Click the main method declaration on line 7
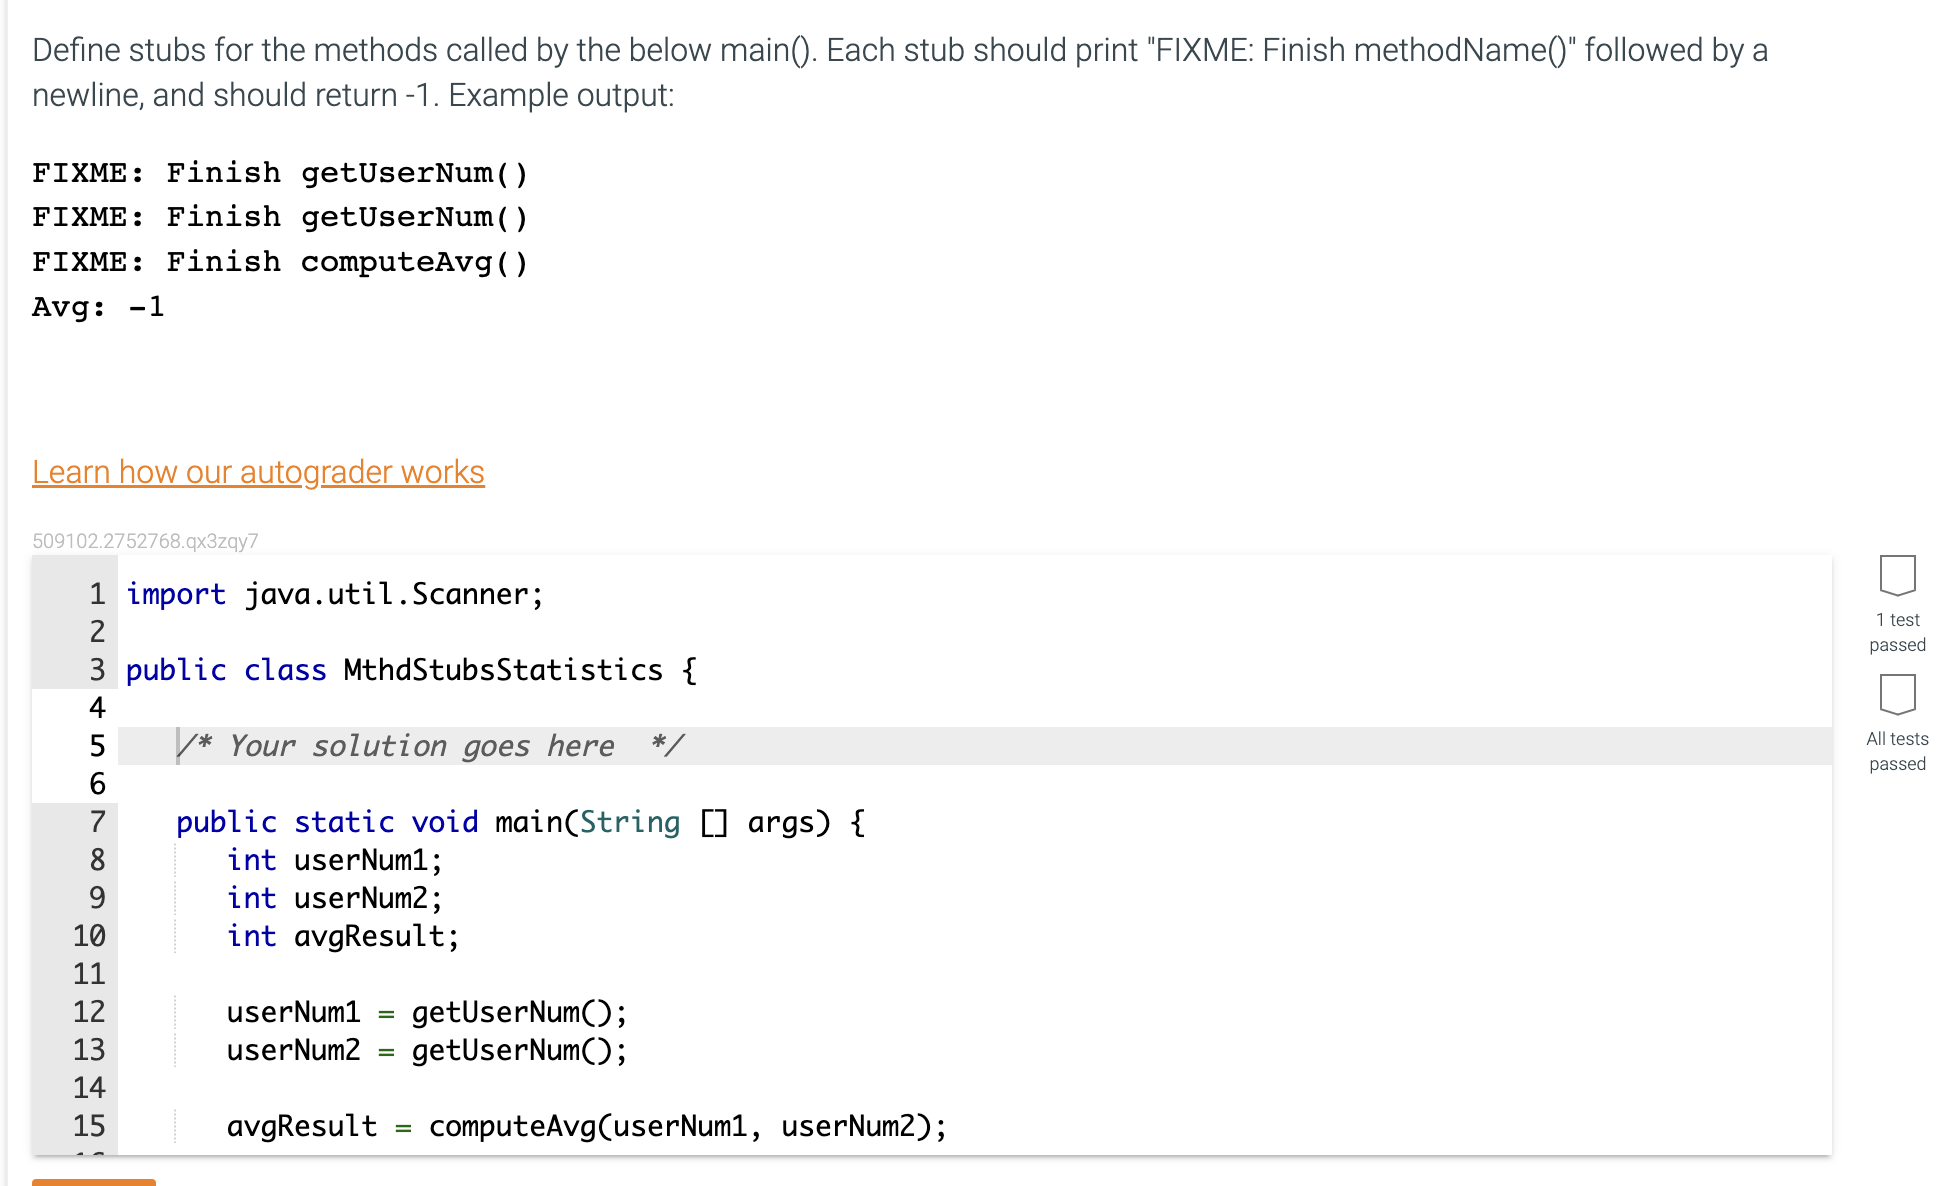 point(520,821)
